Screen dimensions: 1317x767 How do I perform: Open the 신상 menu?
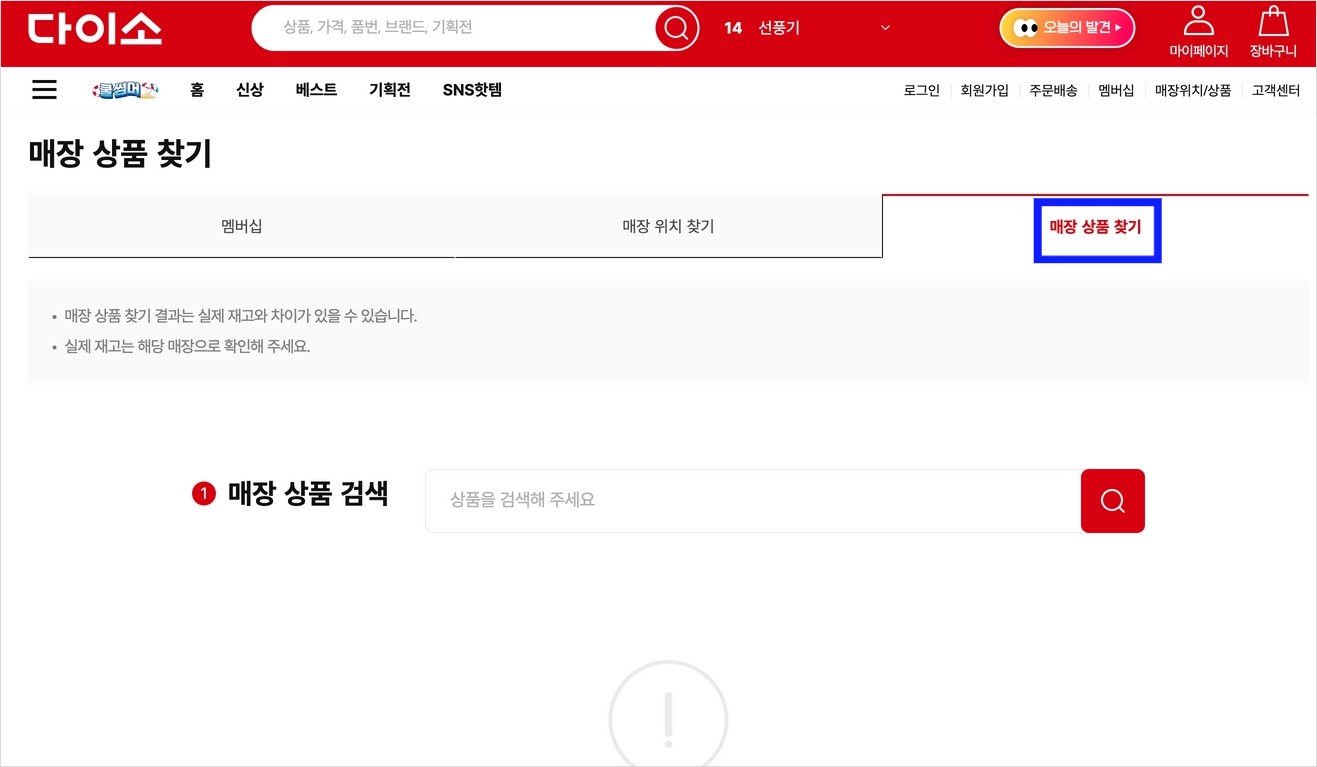tap(249, 89)
